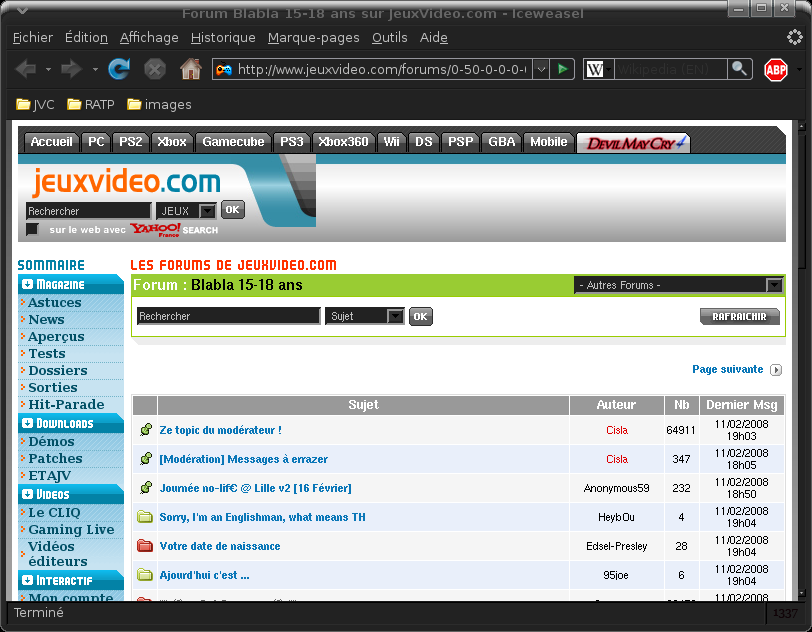Open the back history dropdown arrow
Screen dimensions: 812x632
tap(48, 69)
